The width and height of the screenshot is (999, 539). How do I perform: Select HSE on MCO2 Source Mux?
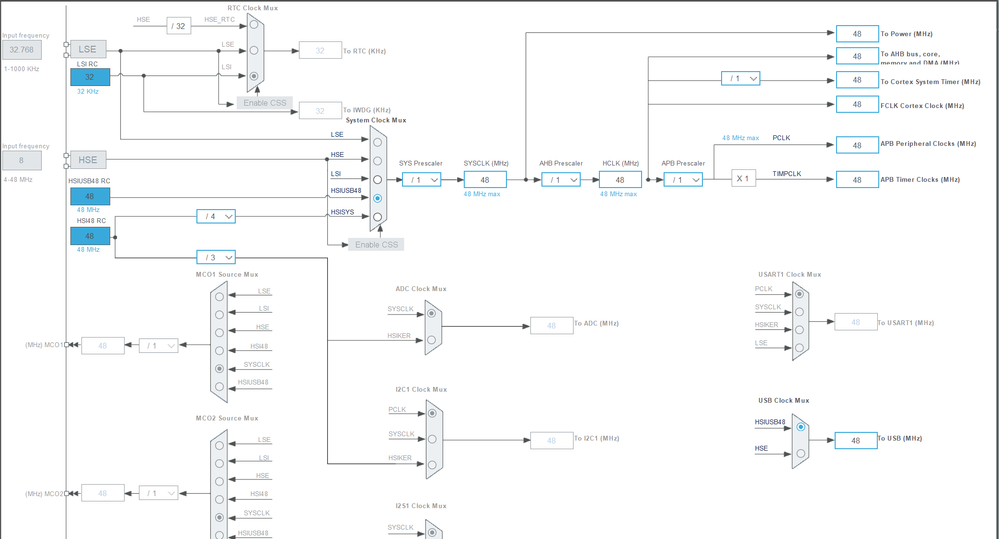click(219, 481)
